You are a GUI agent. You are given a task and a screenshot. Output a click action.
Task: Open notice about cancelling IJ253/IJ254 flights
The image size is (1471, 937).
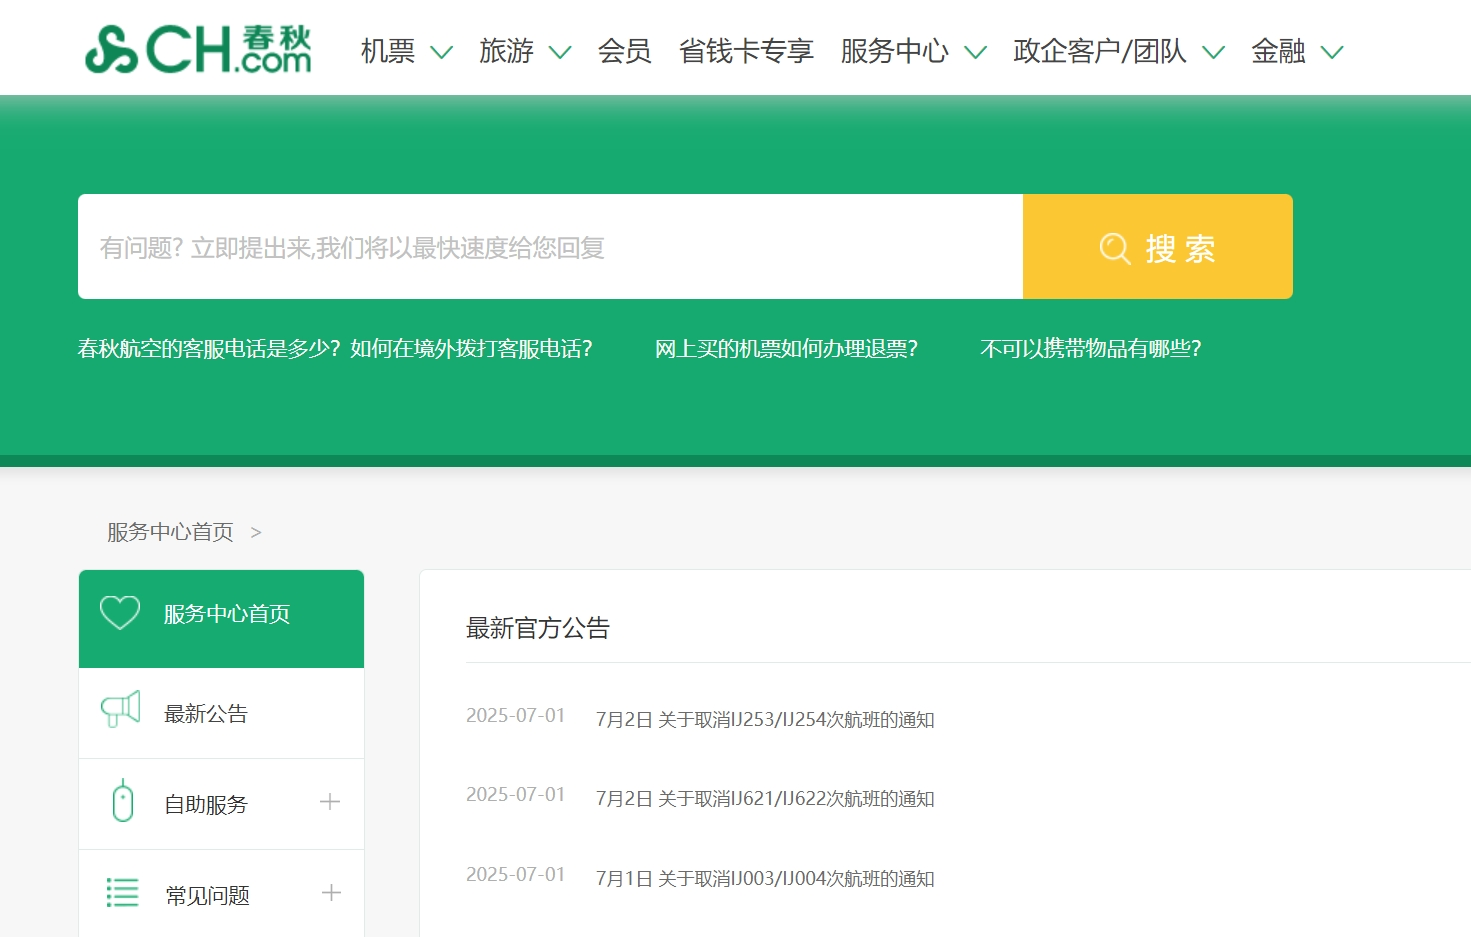(x=765, y=719)
